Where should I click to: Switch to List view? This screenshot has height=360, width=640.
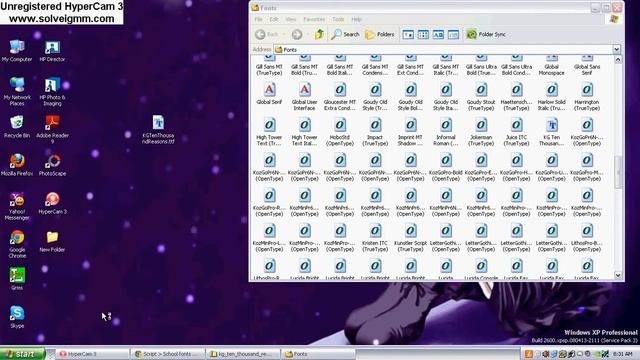pyautogui.click(x=423, y=35)
